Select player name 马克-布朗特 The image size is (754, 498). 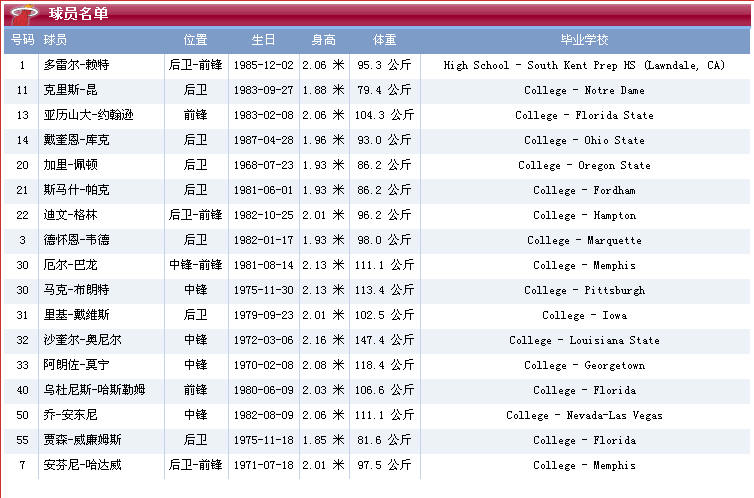pyautogui.click(x=76, y=290)
